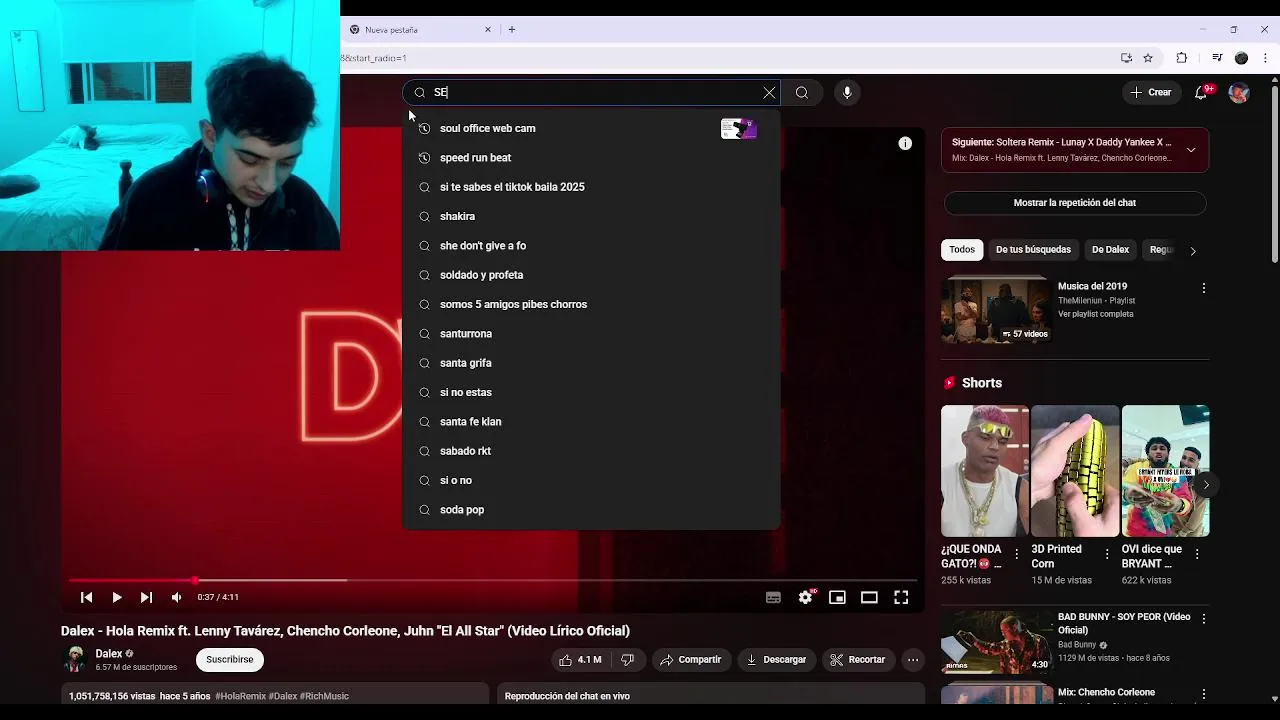
Task: Select suggestion speed run beat
Action: click(x=591, y=158)
